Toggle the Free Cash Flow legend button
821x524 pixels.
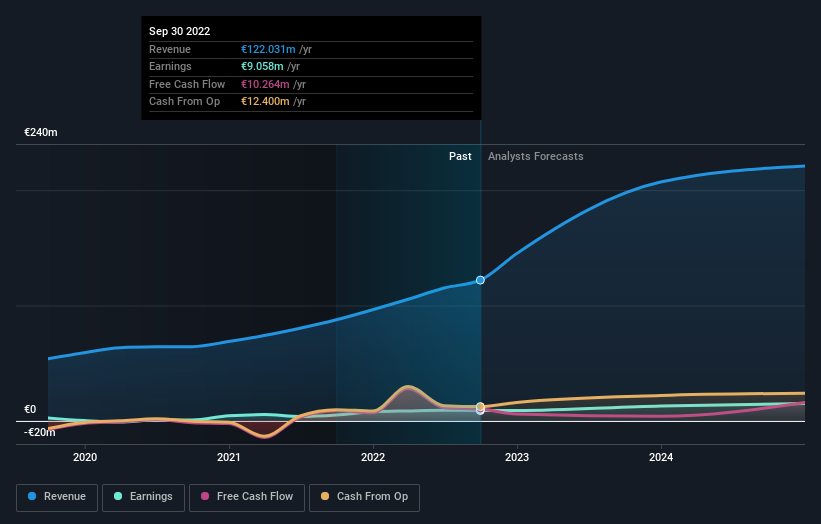point(247,497)
